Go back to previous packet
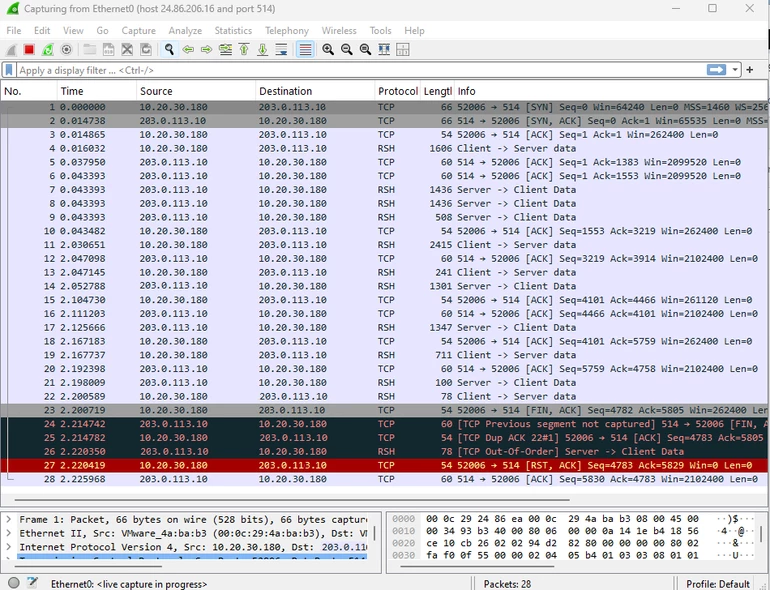Screen dimensions: 770x590 tap(188, 50)
